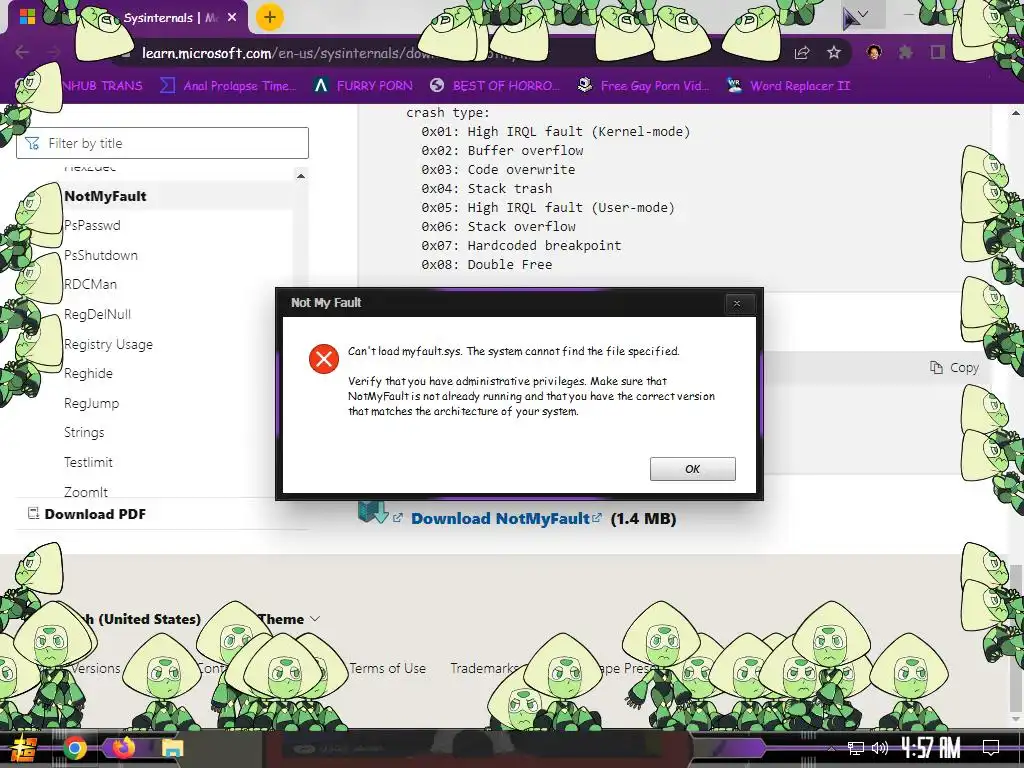Open Trademarks footer link
The image size is (1024, 768).
pyautogui.click(x=484, y=668)
